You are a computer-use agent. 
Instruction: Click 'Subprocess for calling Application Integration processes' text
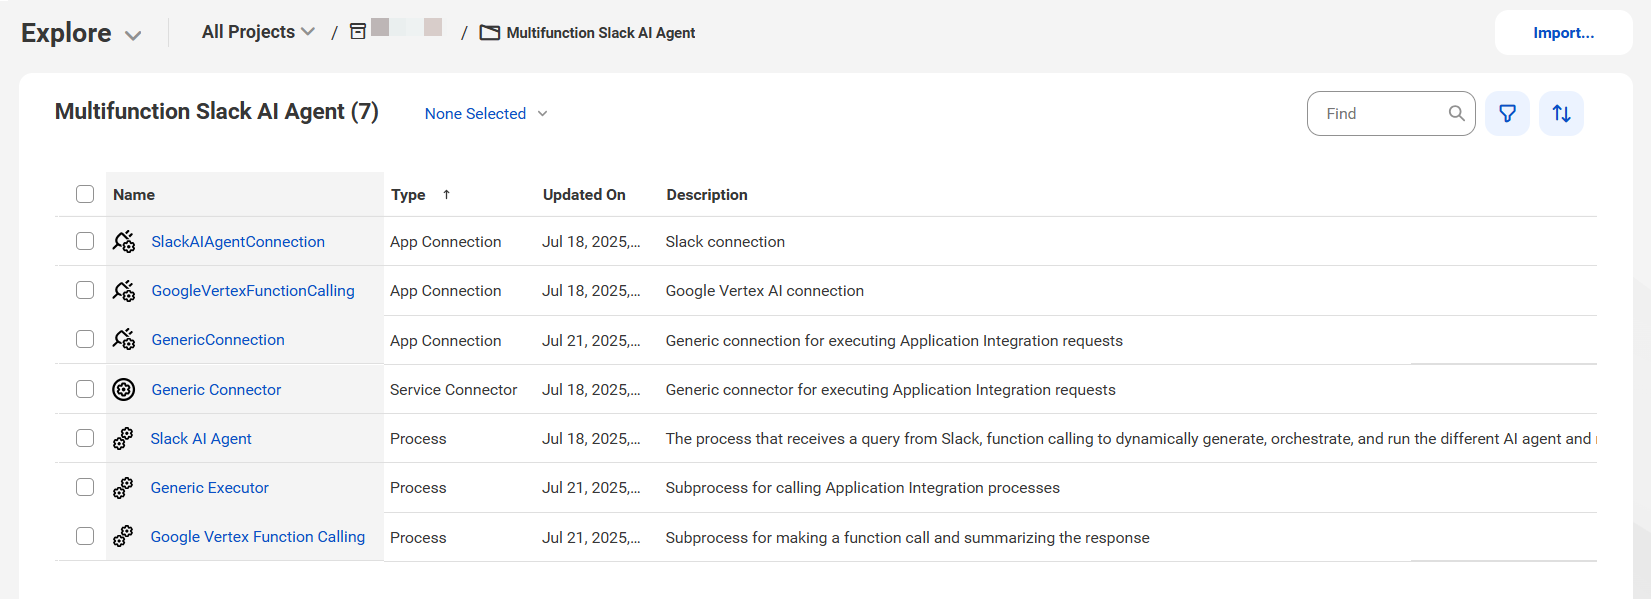[x=863, y=488]
